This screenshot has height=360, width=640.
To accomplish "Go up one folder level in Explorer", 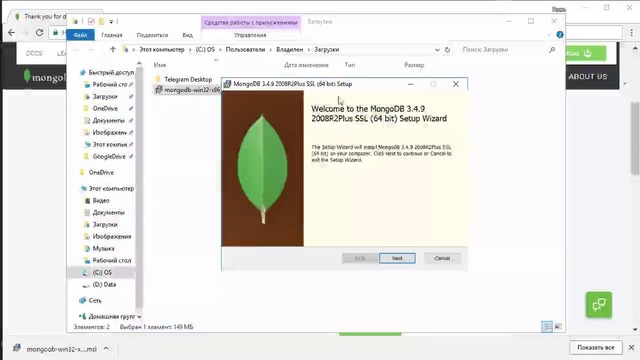I will pos(113,49).
